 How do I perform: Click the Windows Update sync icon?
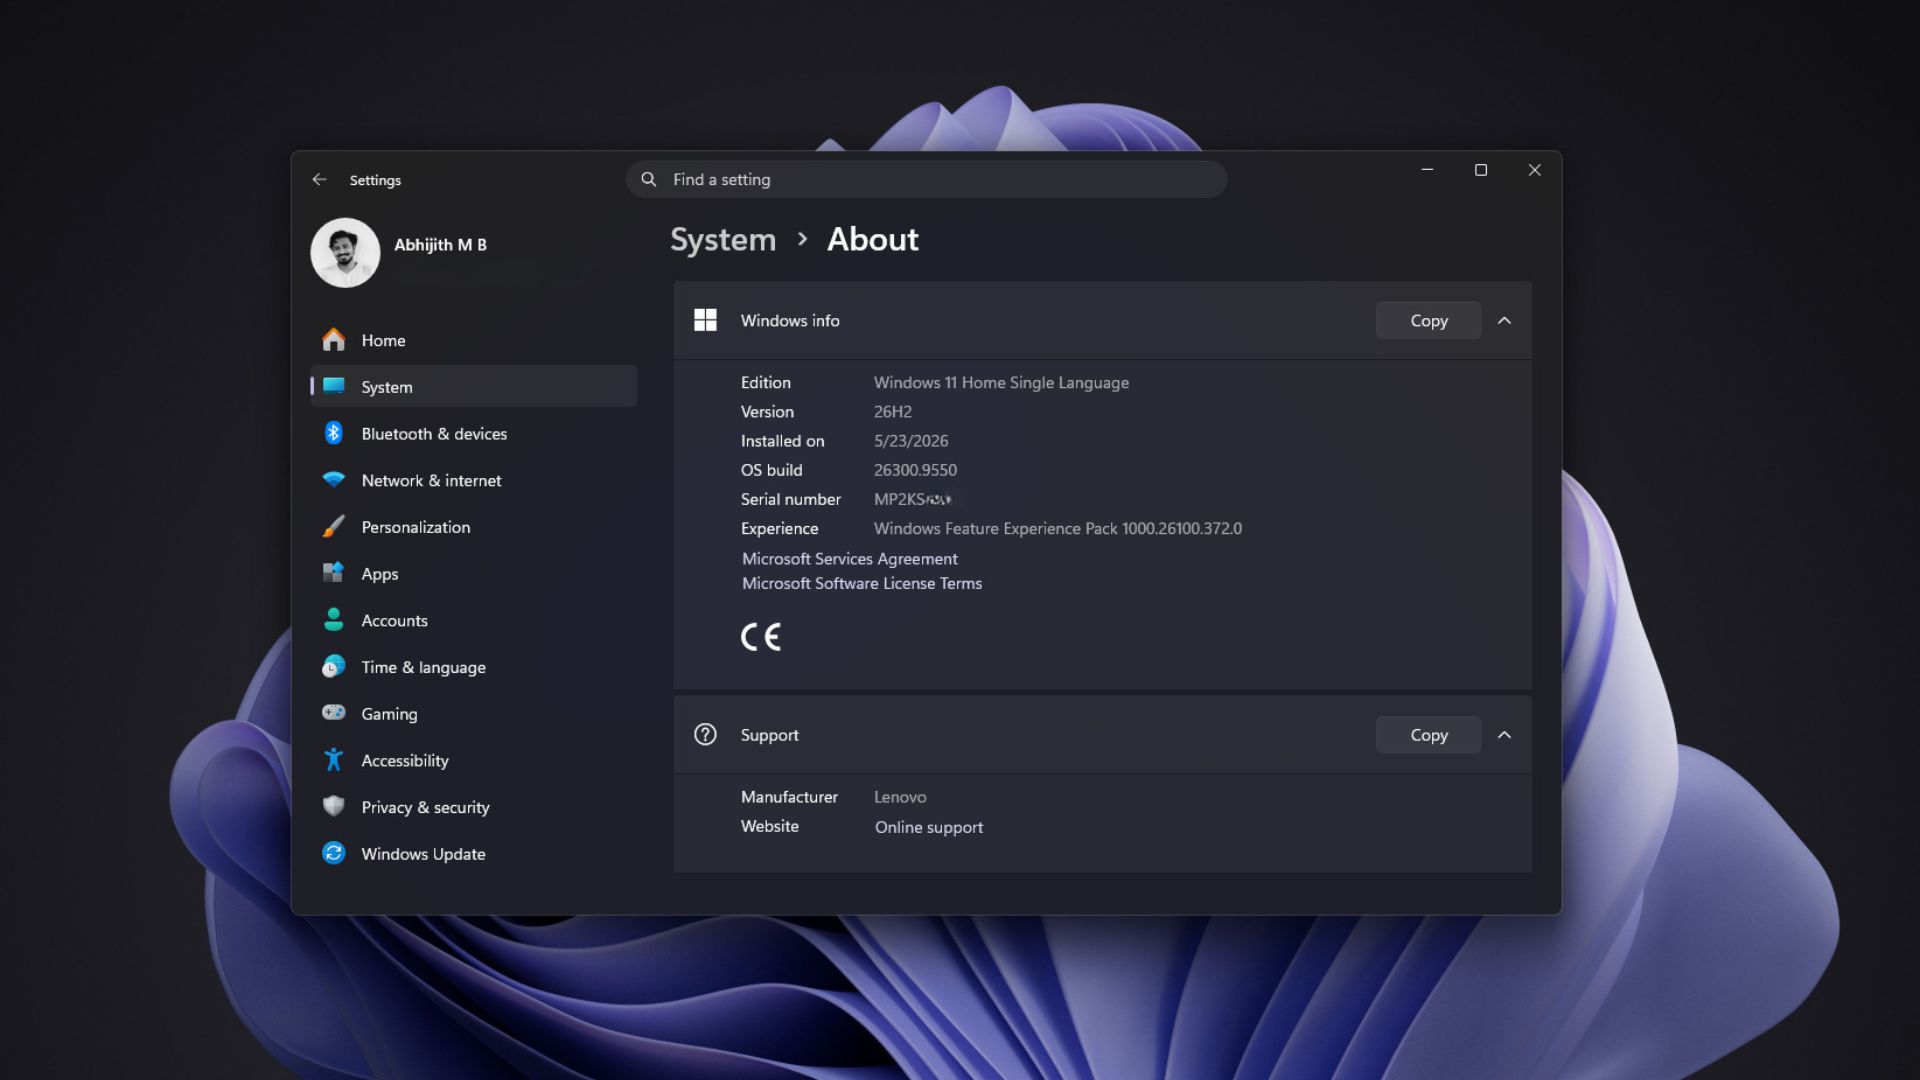click(x=334, y=853)
